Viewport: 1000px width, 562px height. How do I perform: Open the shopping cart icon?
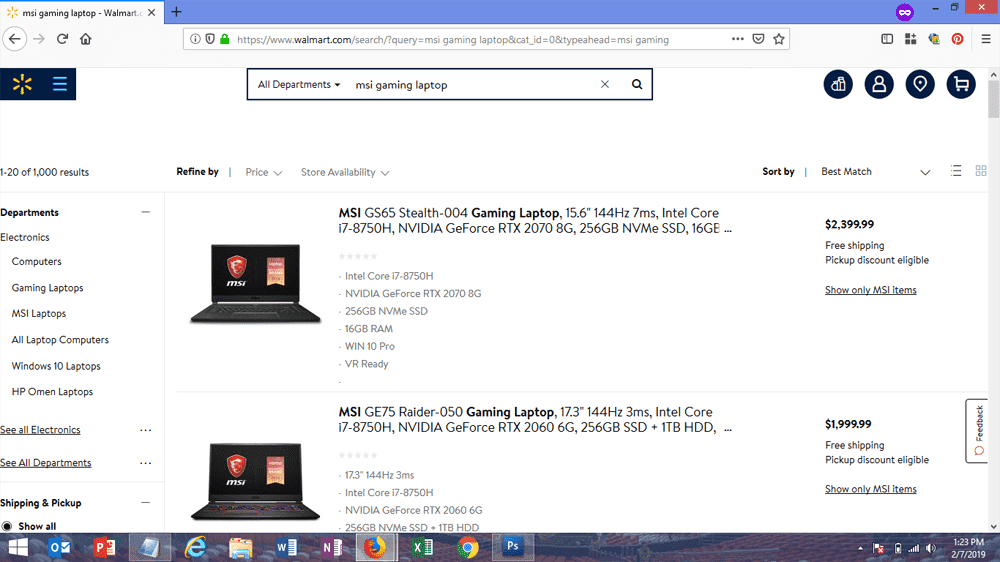(960, 84)
